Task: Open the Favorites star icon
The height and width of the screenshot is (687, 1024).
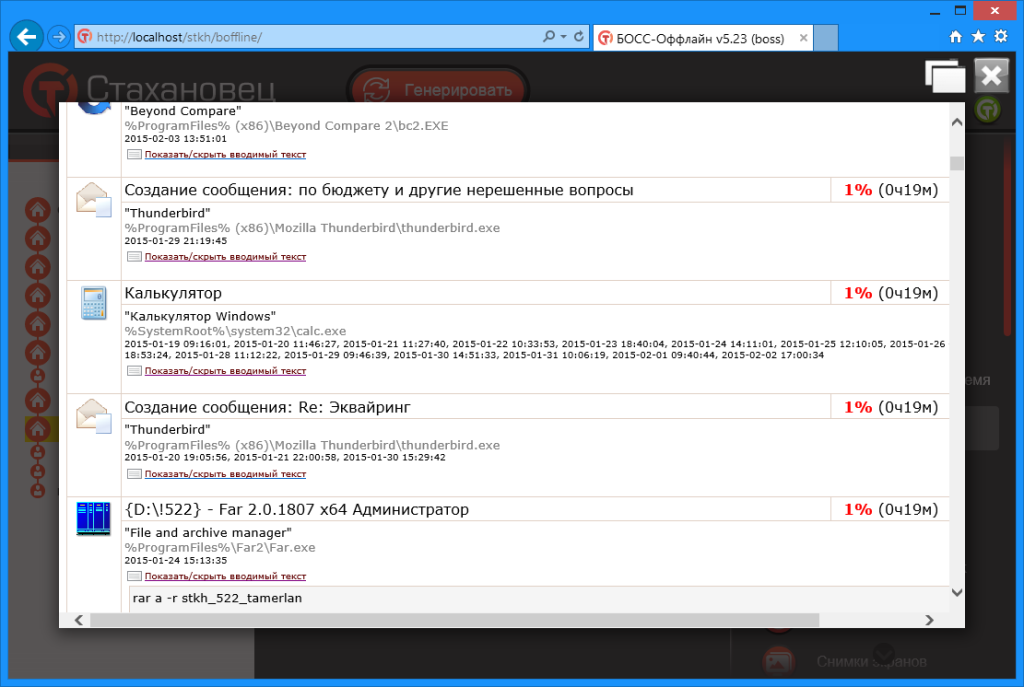Action: click(x=978, y=37)
